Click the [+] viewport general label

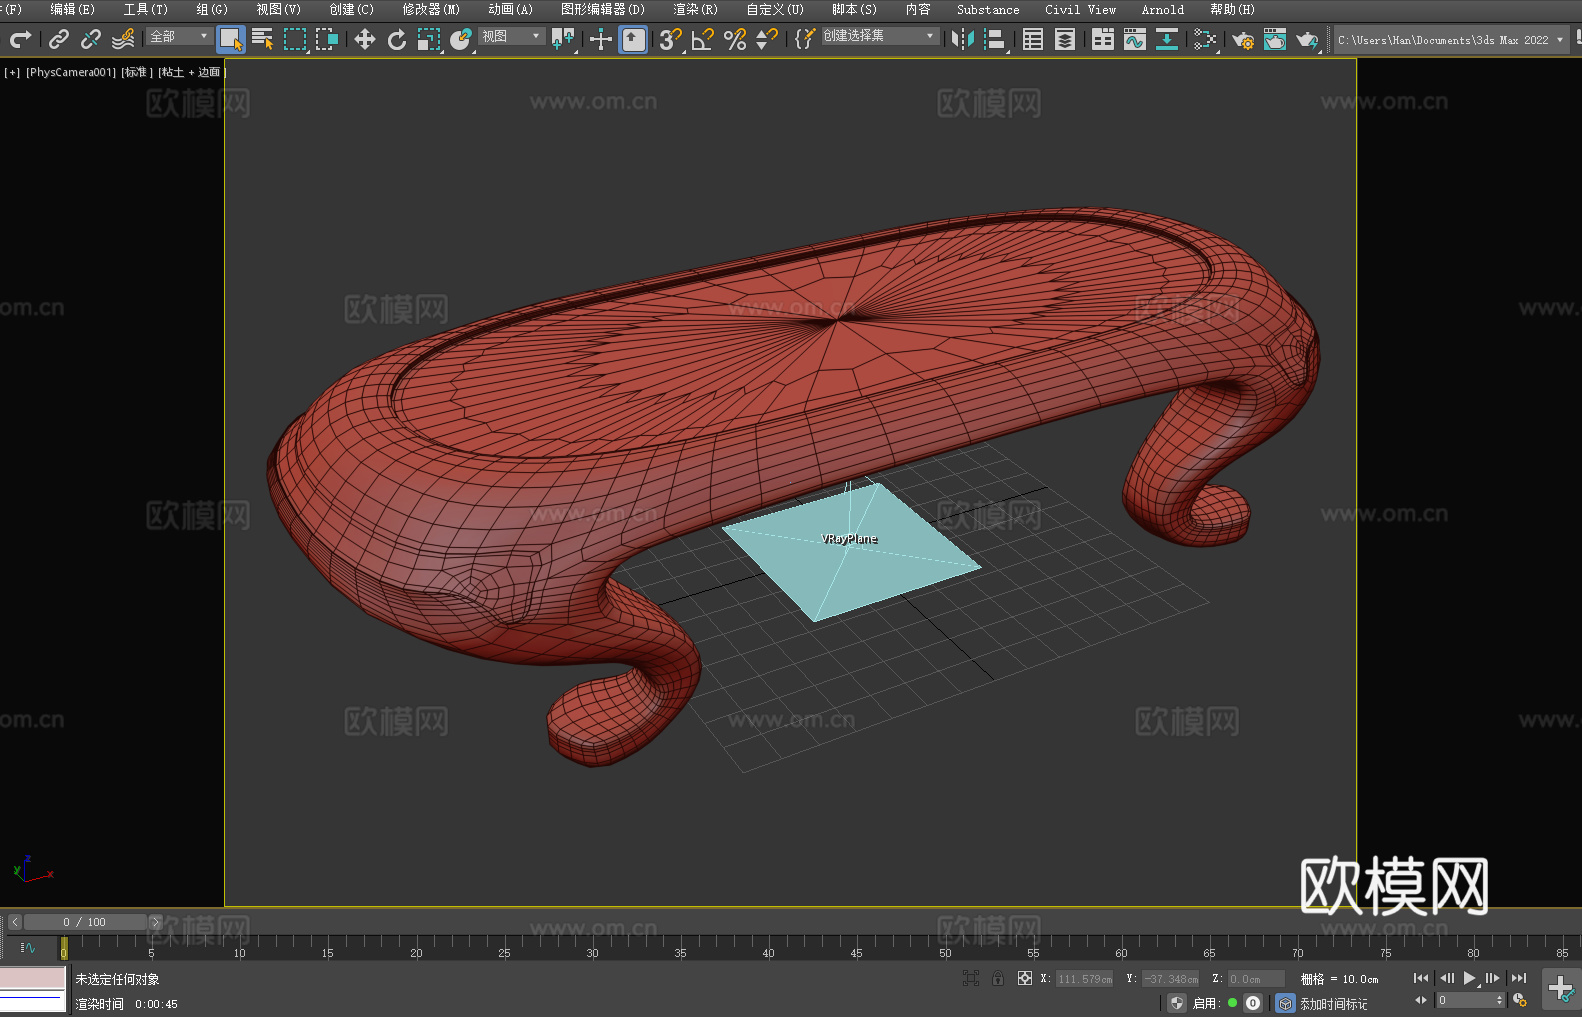click(x=12, y=72)
